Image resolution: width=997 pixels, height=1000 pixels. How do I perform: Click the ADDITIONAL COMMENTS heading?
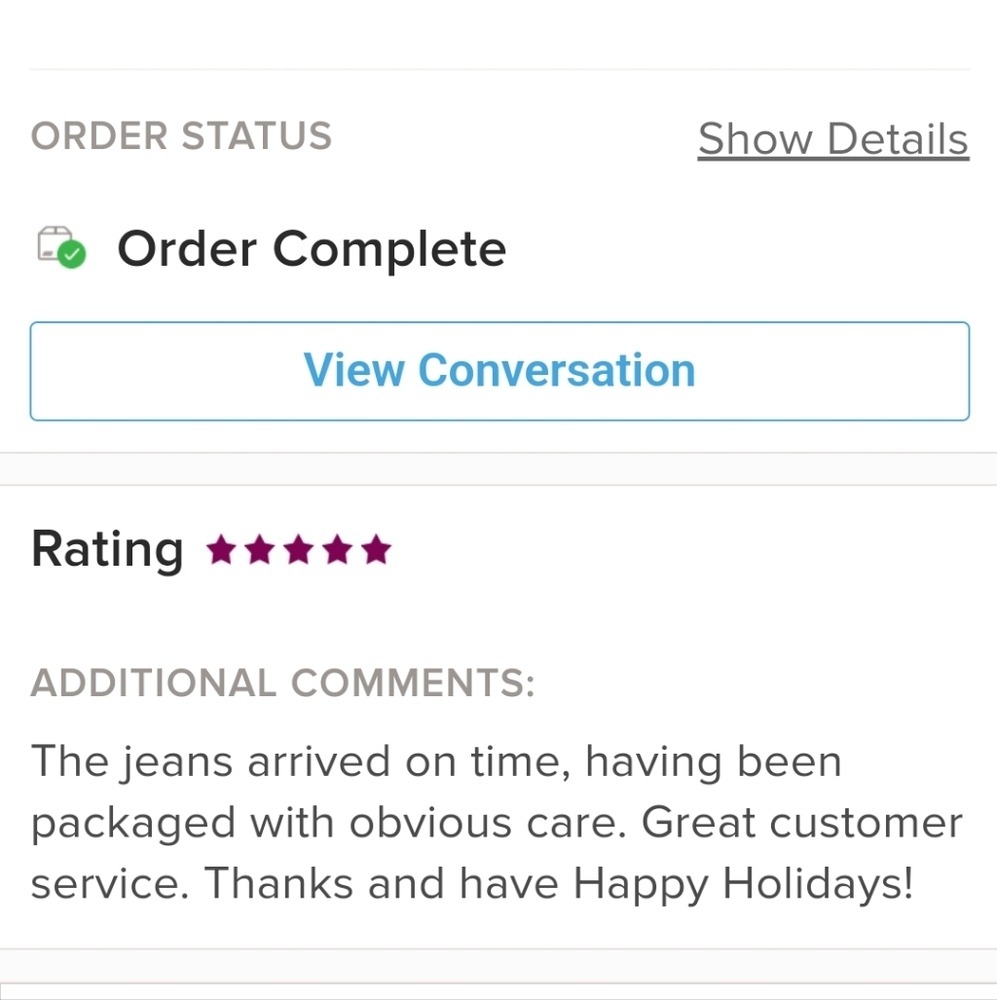[283, 683]
